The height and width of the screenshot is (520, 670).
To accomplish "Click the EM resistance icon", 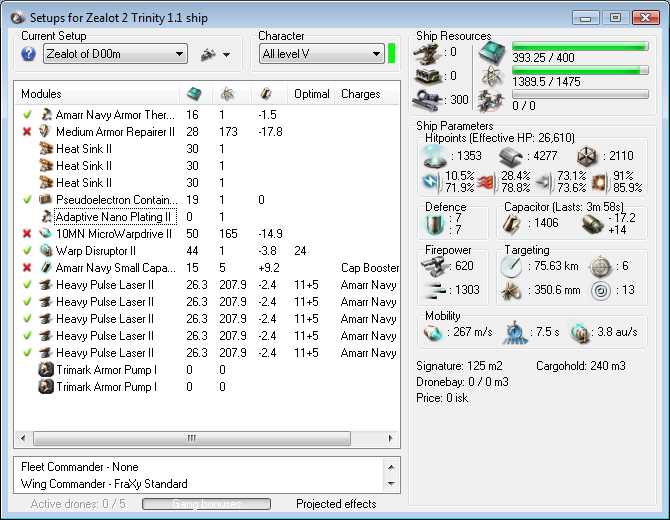I will pos(431,182).
